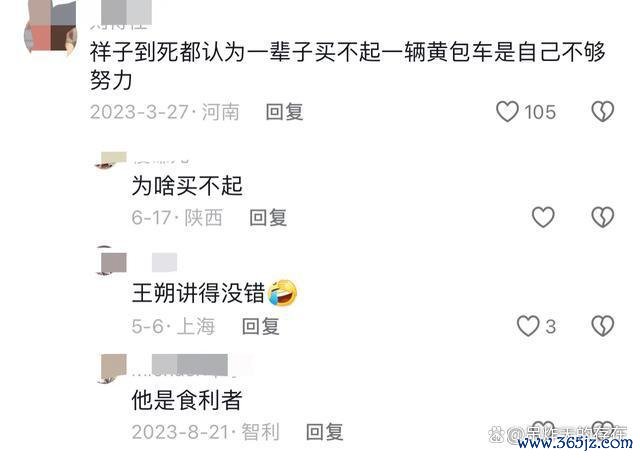Dislike the 王朔讲得没错 reply
Viewport: 640px width, 458px height.
pyautogui.click(x=603, y=326)
